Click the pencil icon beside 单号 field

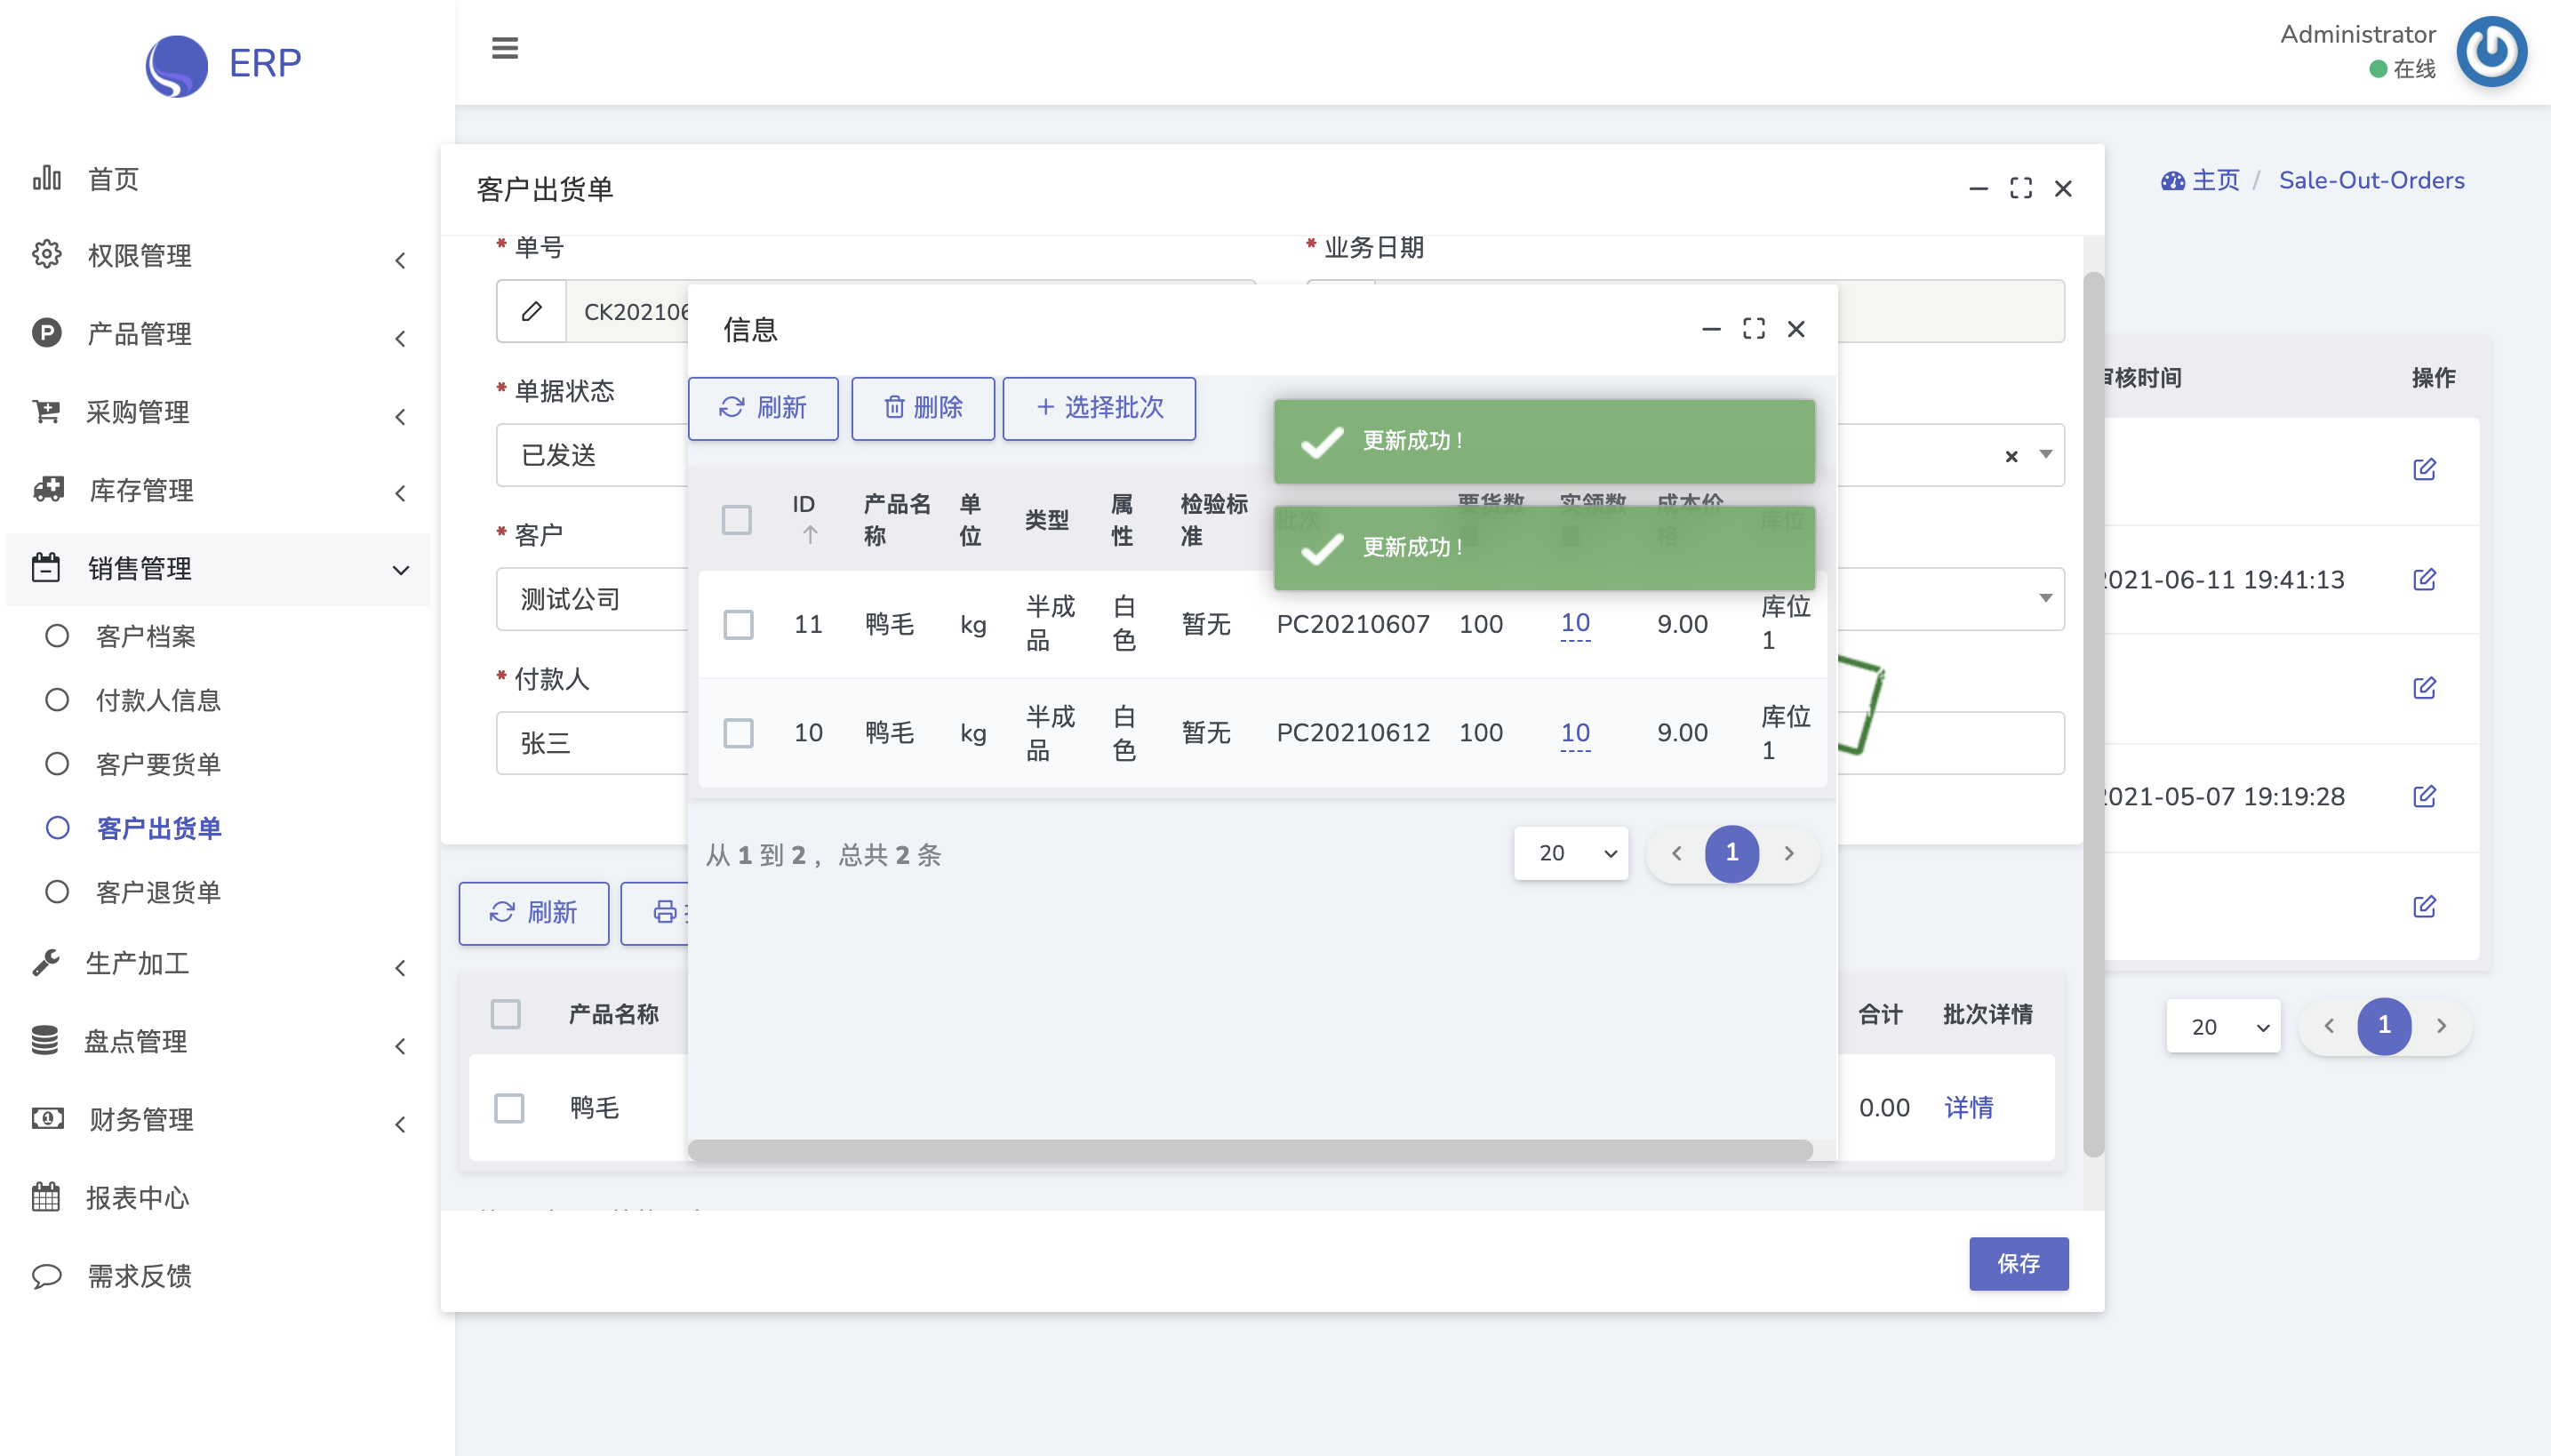click(x=532, y=312)
